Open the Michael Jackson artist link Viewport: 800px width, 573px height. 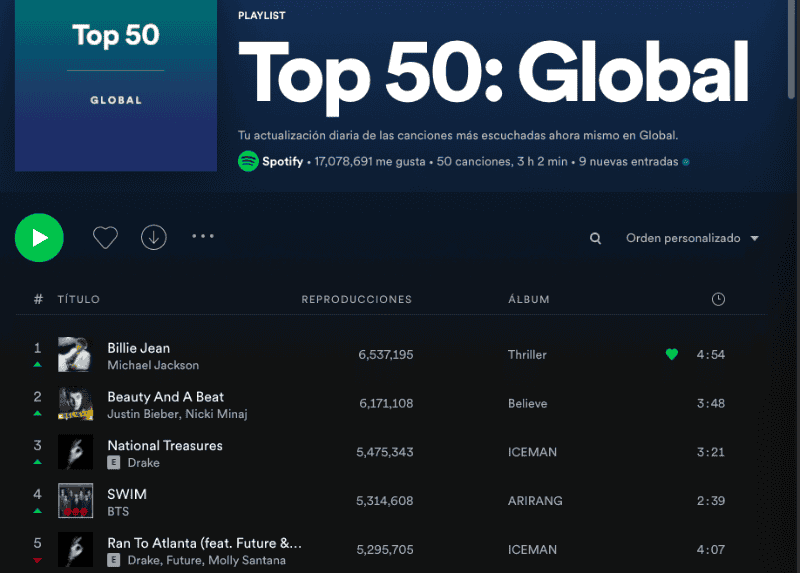click(153, 365)
